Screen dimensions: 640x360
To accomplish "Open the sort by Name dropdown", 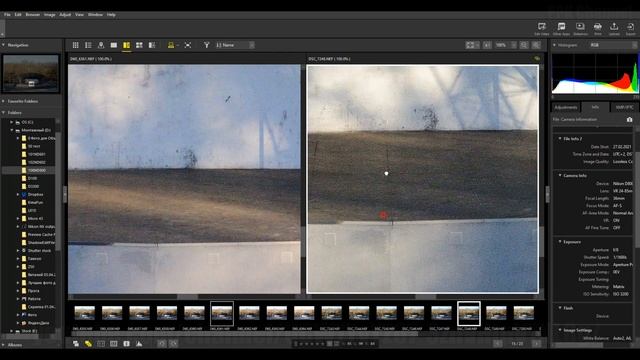I will [235, 45].
